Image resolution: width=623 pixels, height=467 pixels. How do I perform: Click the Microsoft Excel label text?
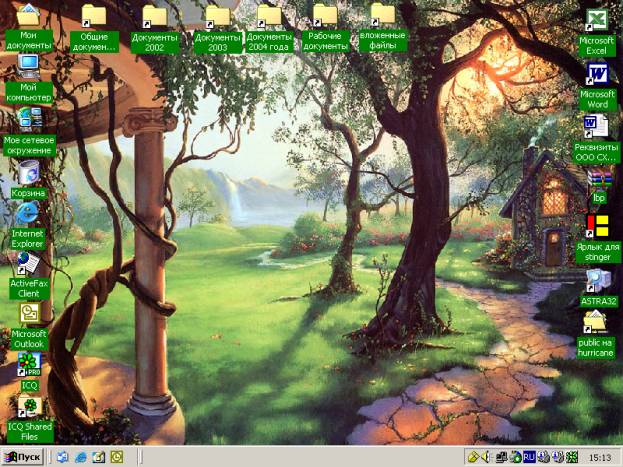pos(597,46)
